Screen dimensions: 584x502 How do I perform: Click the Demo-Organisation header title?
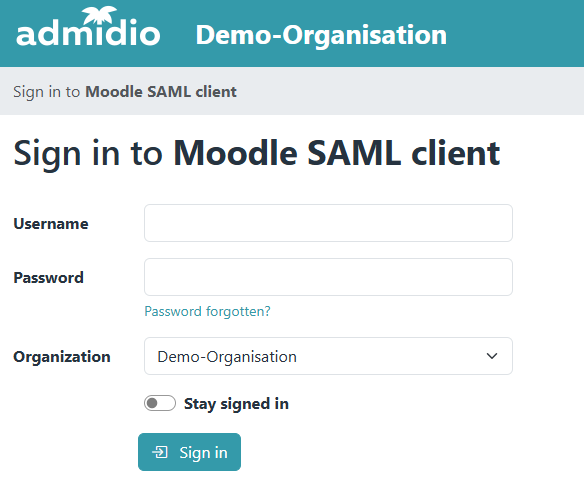(321, 35)
